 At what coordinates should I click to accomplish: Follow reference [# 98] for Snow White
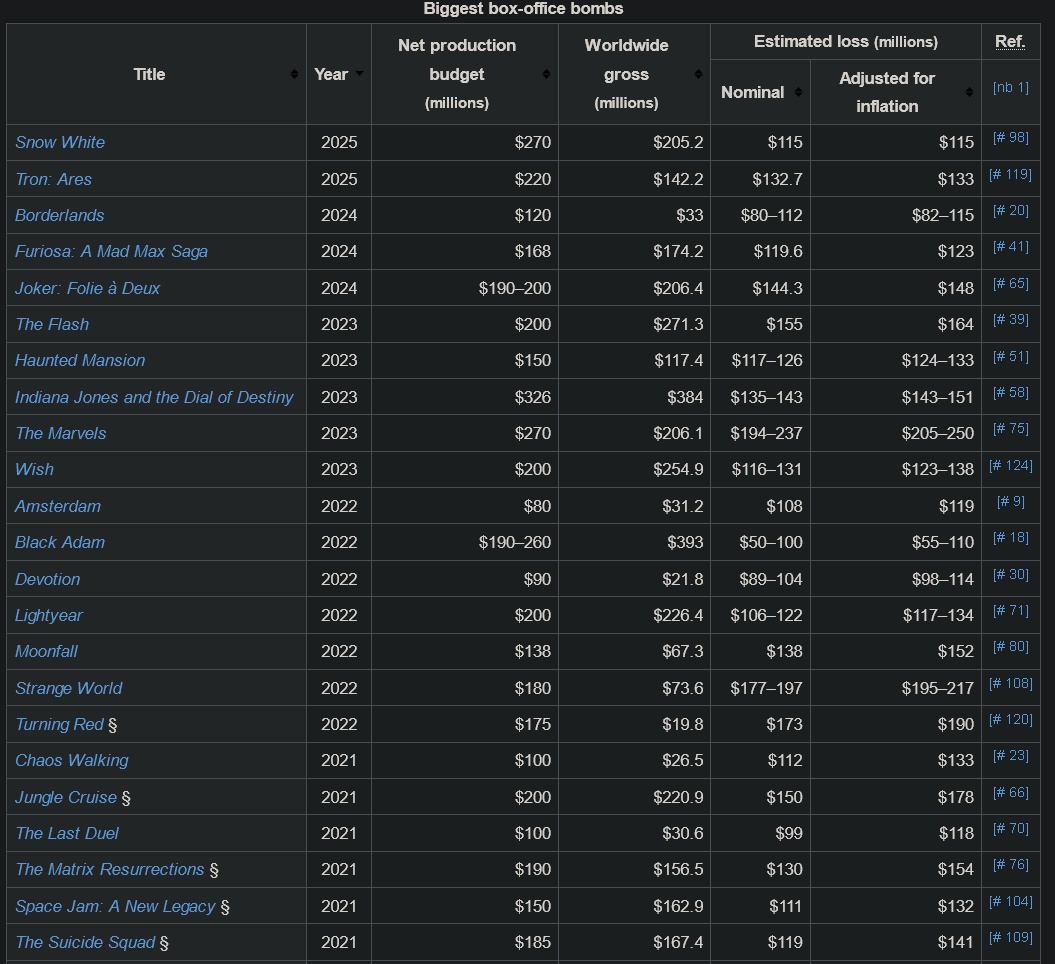tap(1011, 138)
